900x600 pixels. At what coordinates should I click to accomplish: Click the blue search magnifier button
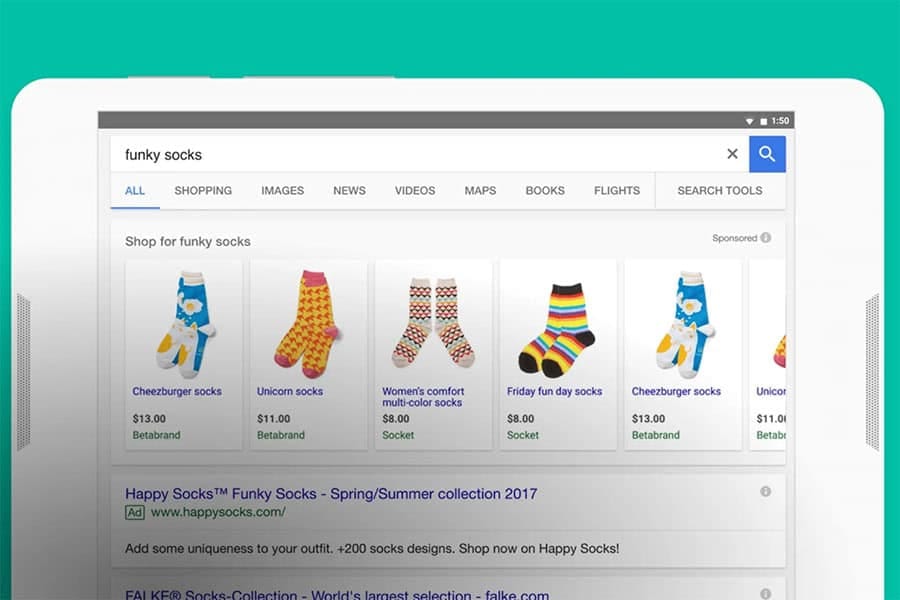tap(767, 154)
